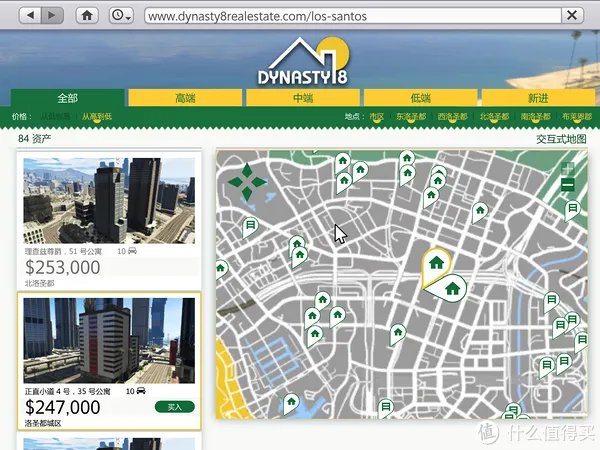Open the browsing history clock dropdown

[121, 16]
